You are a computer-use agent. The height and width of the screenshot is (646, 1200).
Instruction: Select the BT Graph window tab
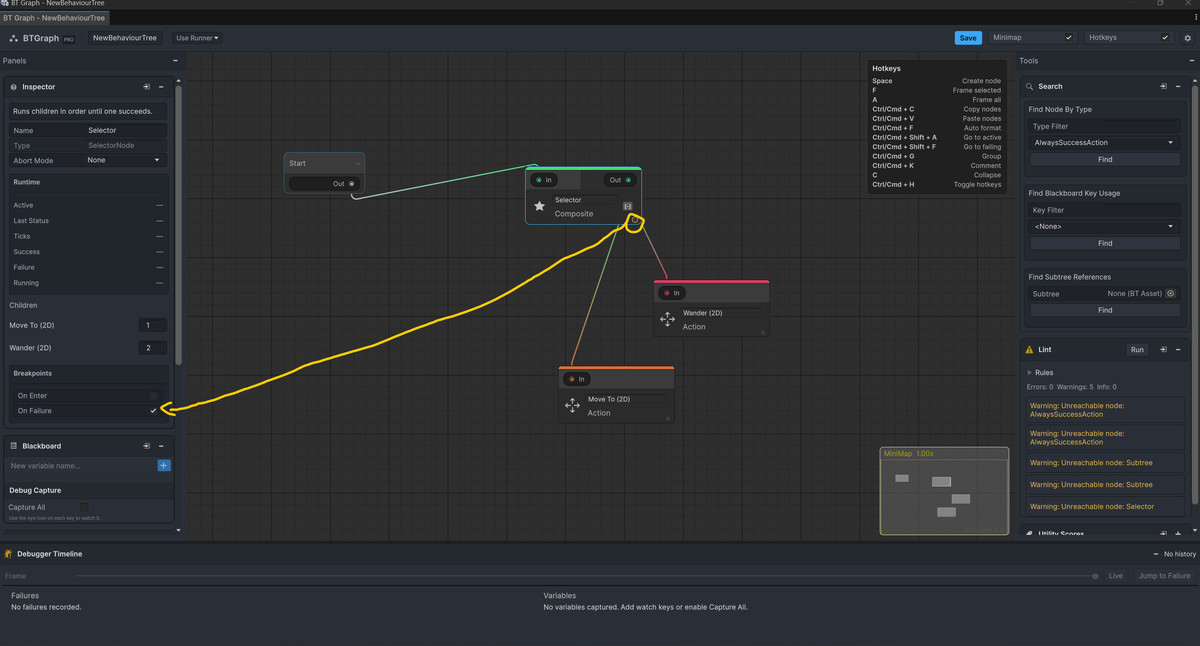click(x=56, y=18)
